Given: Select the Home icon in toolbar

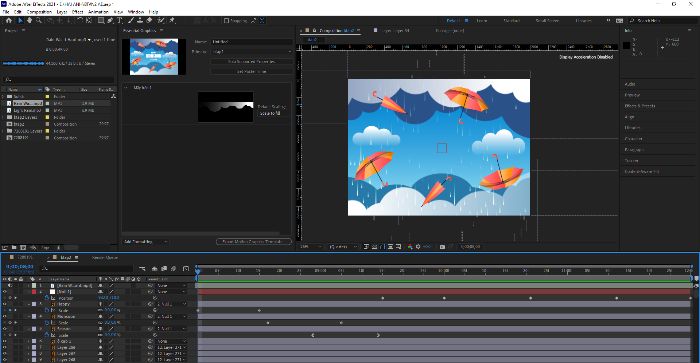Looking at the screenshot, I should [x=9, y=21].
